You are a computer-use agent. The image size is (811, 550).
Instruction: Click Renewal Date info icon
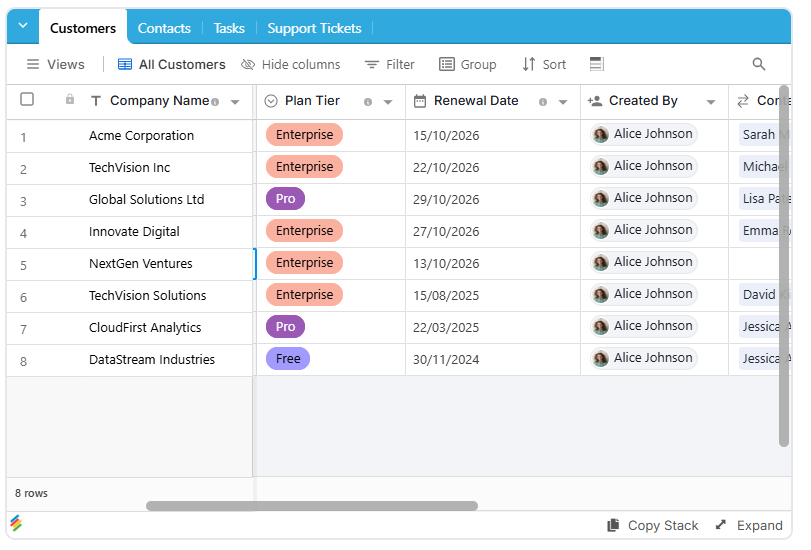click(x=543, y=102)
